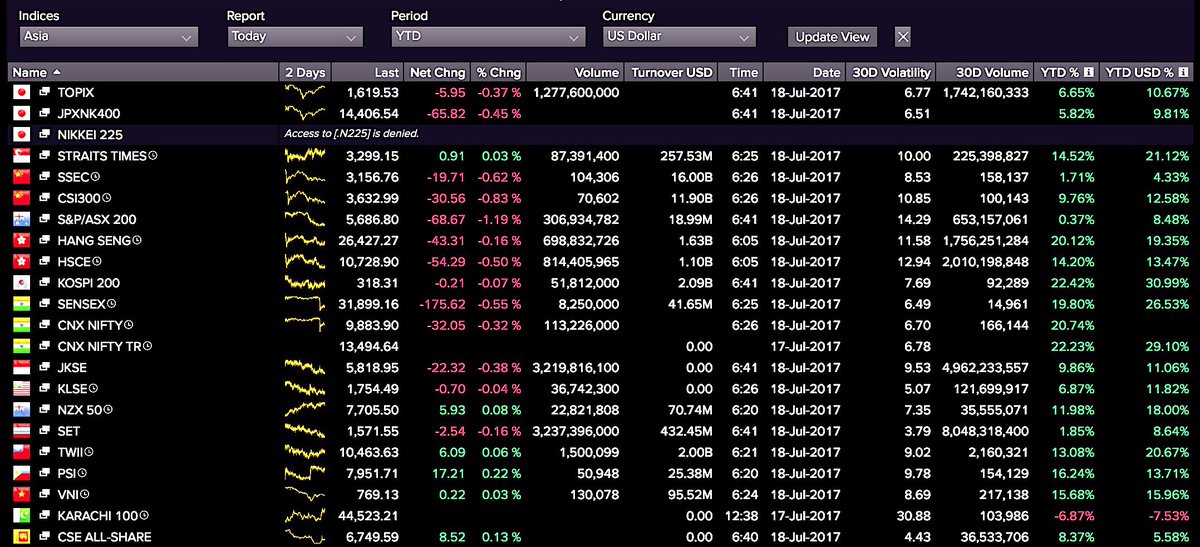The image size is (1200, 547).
Task: Click the Australian flag beside S&P/ASX 200
Action: pos(20,219)
